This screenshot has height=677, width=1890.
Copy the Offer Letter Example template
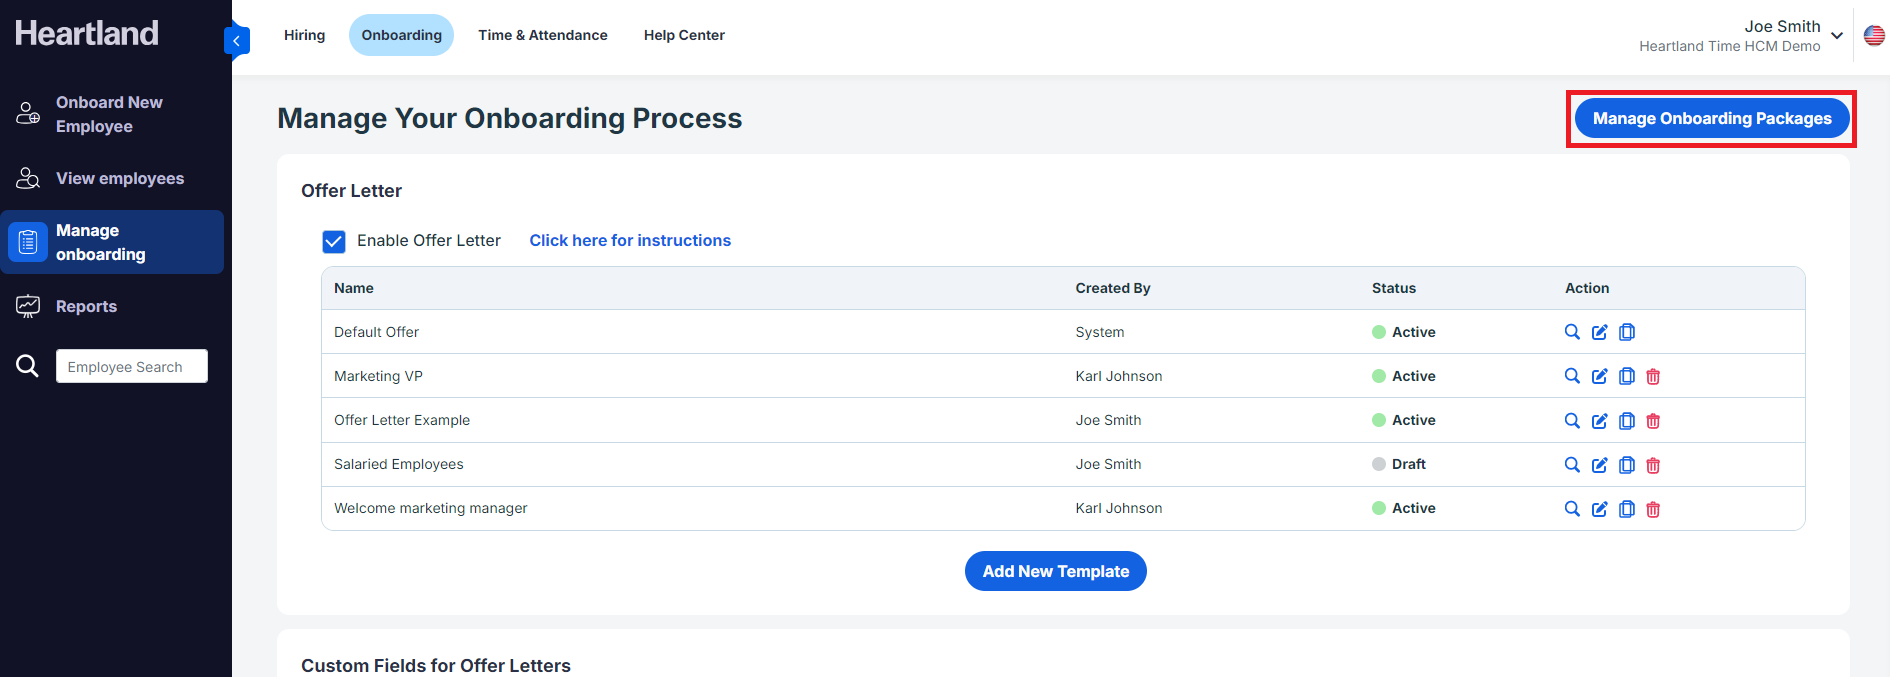[1627, 421]
